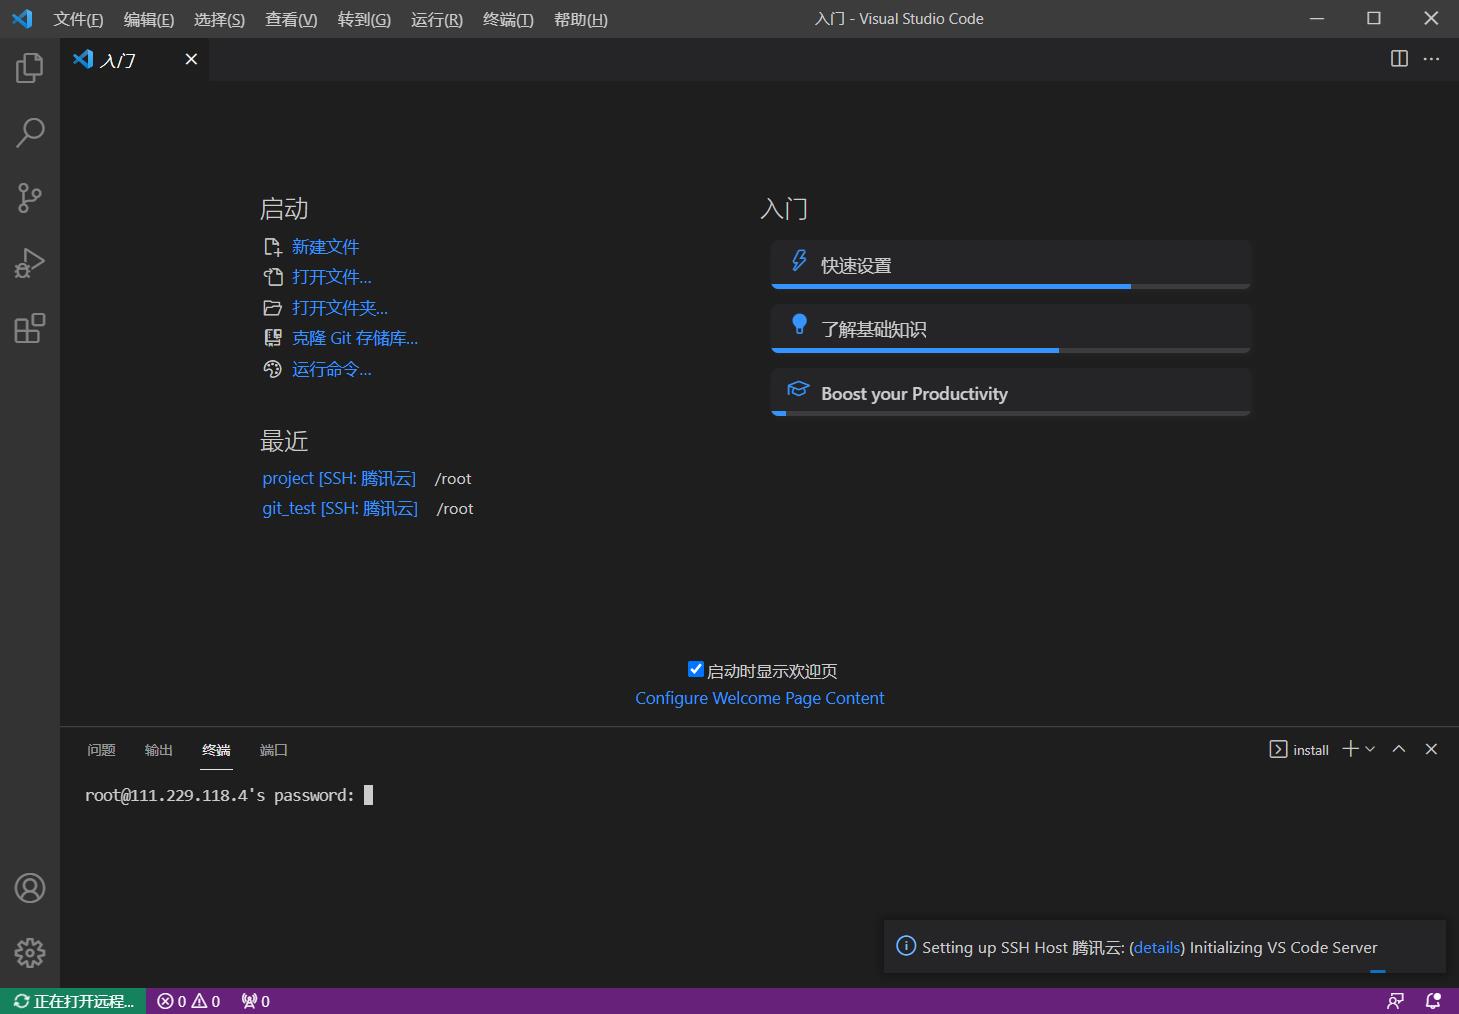Click the feedback icon in status bar
Viewport: 1459px width, 1014px height.
[1395, 1001]
